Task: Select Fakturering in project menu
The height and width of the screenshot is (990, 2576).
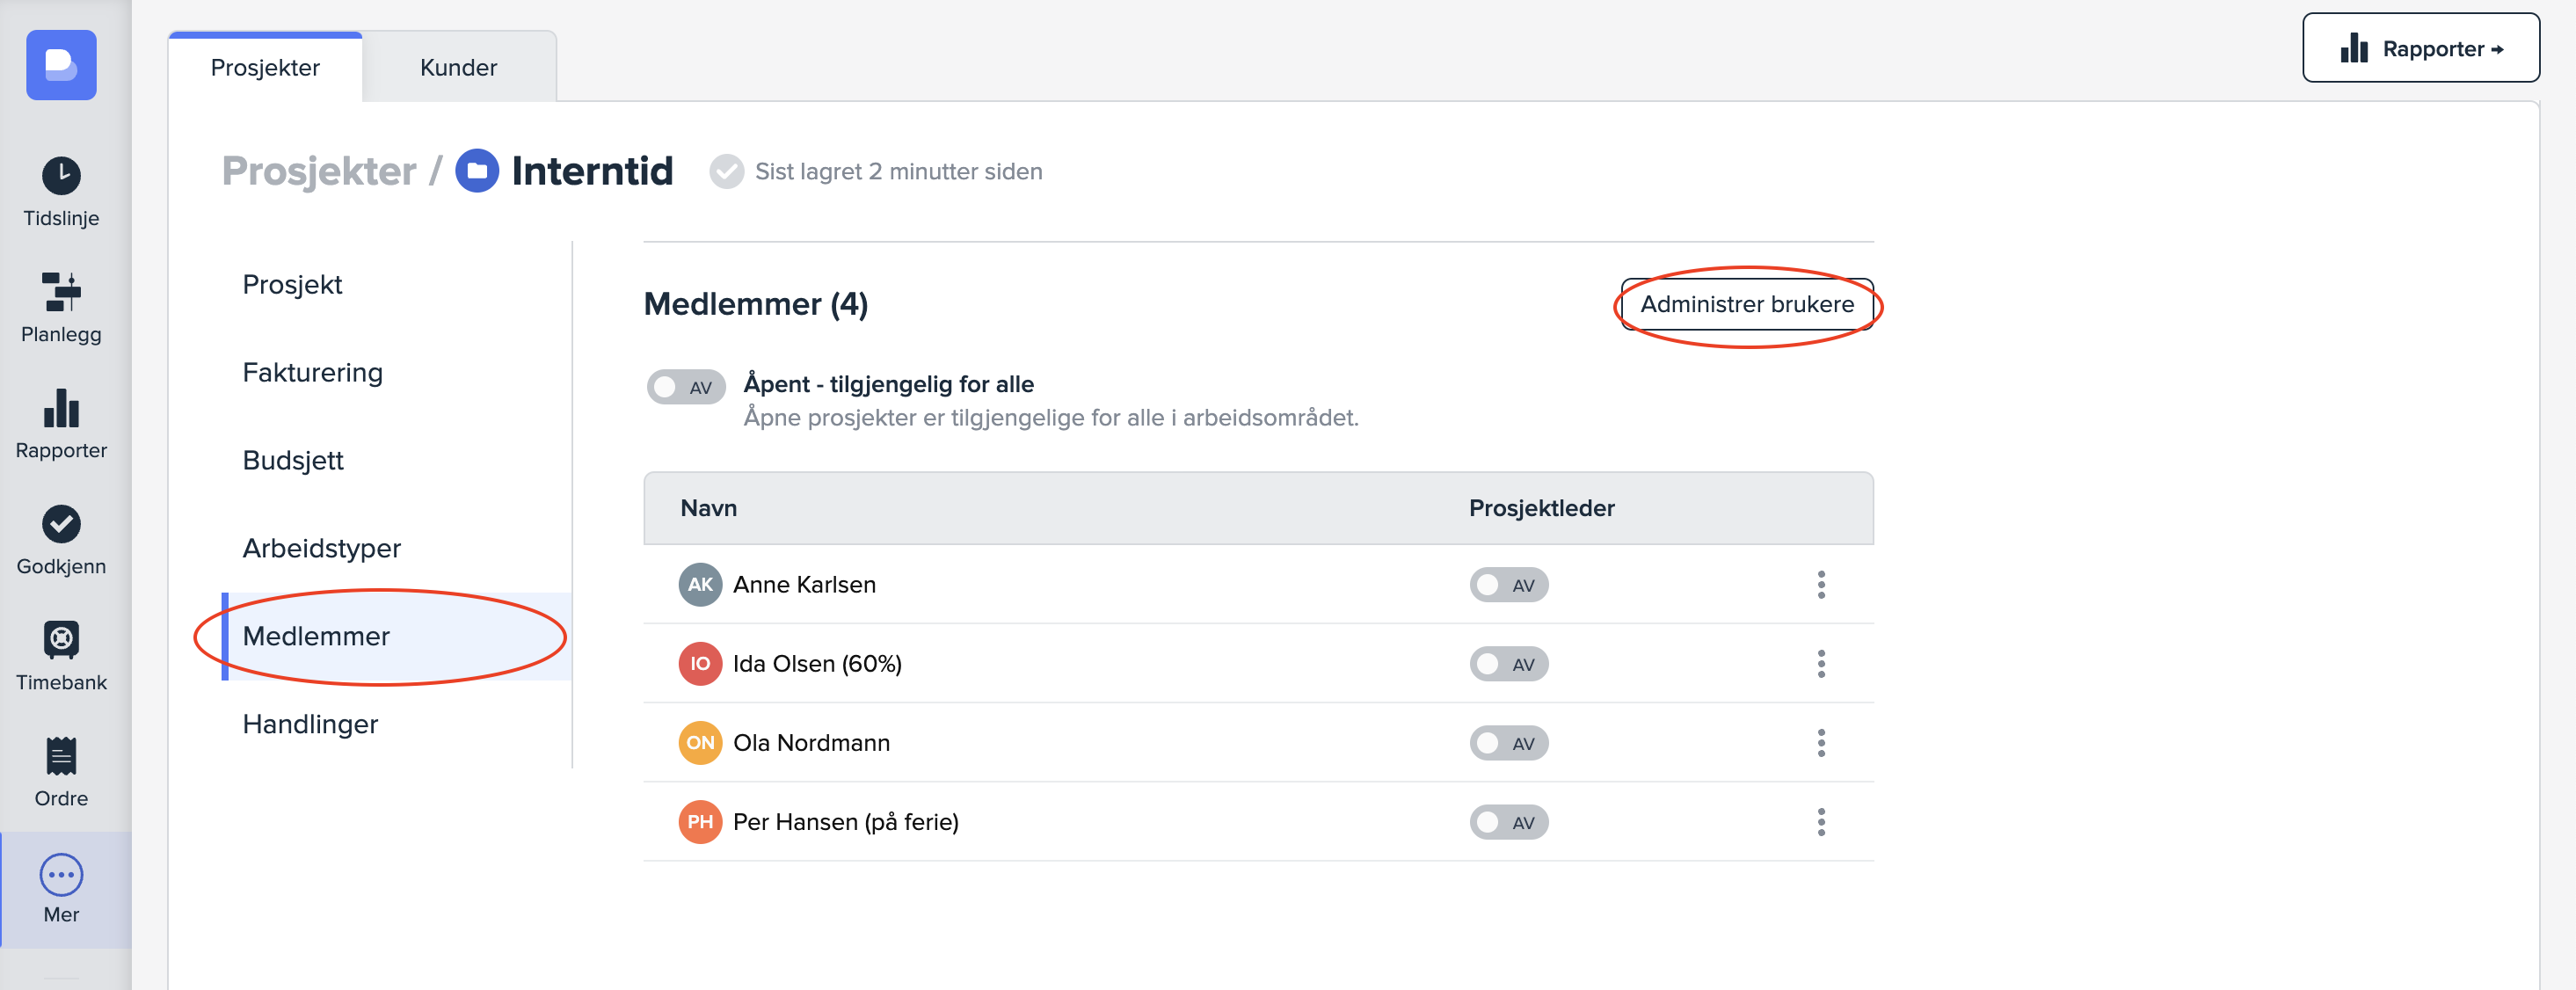Action: pos(312,372)
